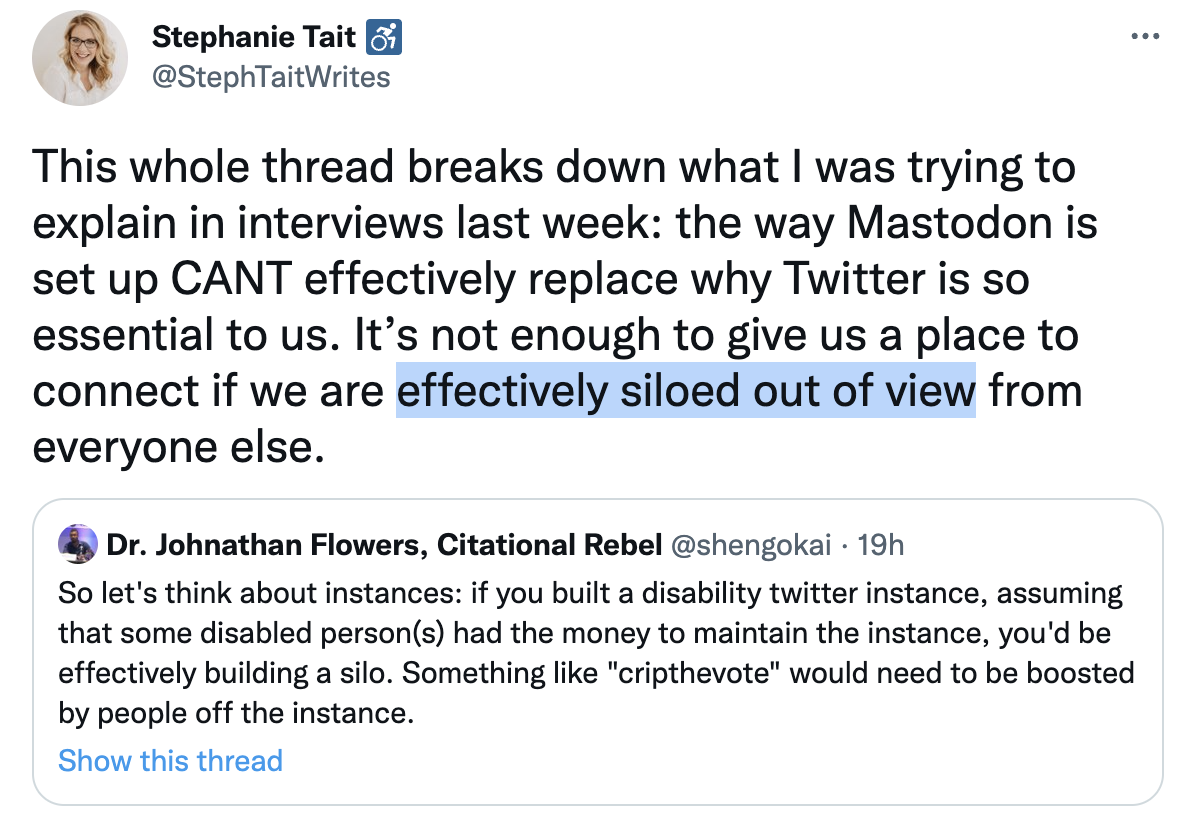
Task: Open the 19h timestamp of quoted tweet
Action: (882, 545)
